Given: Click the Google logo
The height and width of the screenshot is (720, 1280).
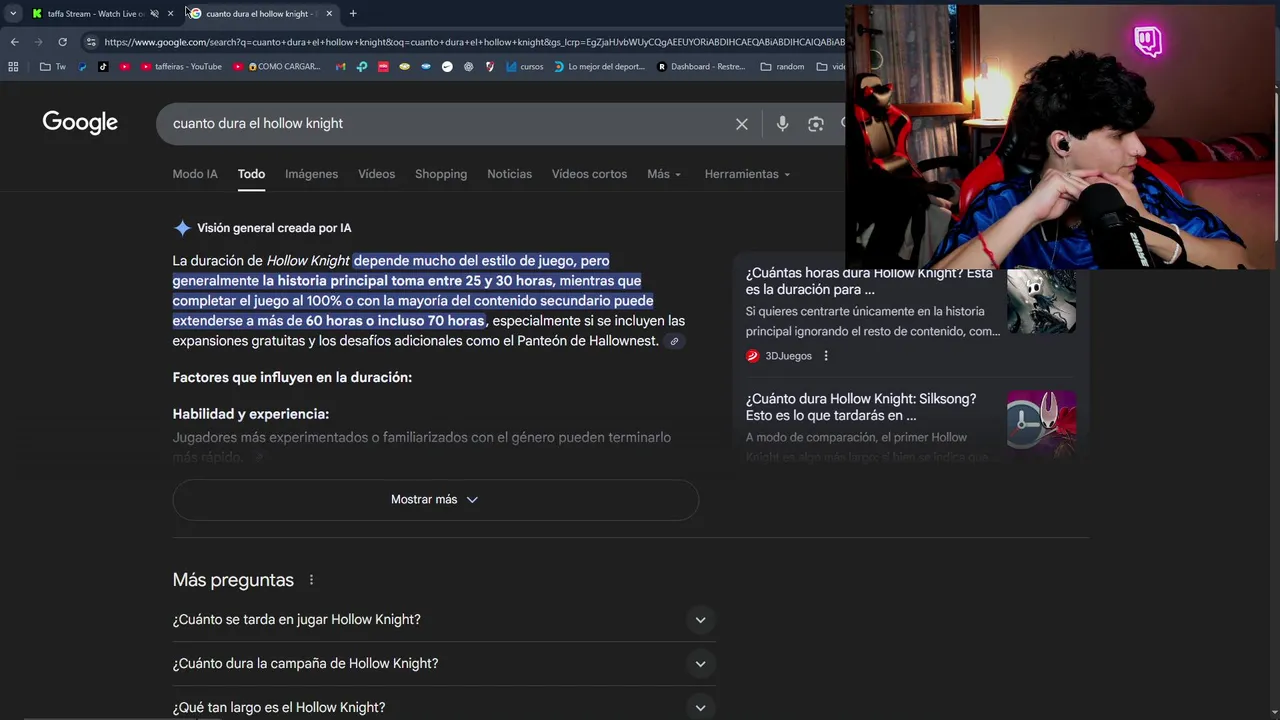Looking at the screenshot, I should click(x=80, y=123).
